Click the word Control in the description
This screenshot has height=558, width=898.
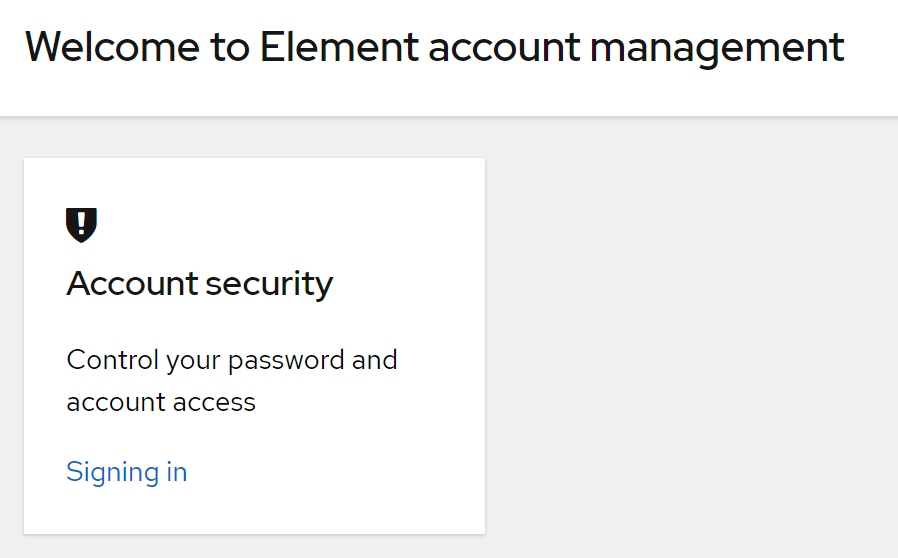pos(112,360)
